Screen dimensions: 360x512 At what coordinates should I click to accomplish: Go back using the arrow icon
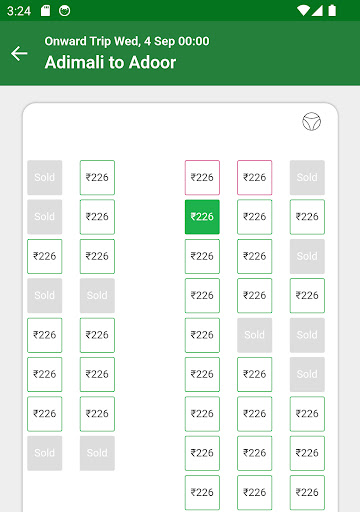point(19,53)
